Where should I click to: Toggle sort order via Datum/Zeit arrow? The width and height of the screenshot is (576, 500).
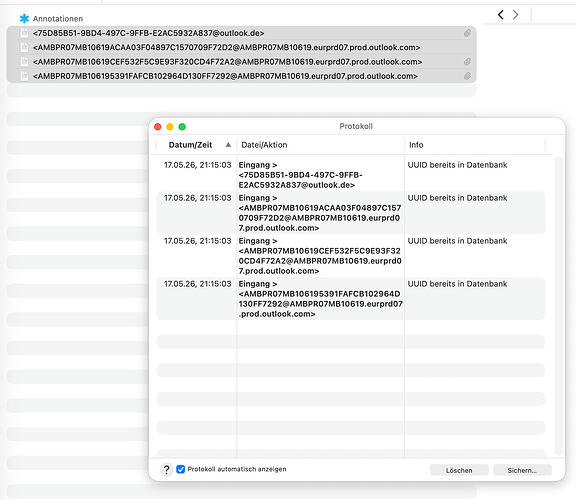coord(228,145)
